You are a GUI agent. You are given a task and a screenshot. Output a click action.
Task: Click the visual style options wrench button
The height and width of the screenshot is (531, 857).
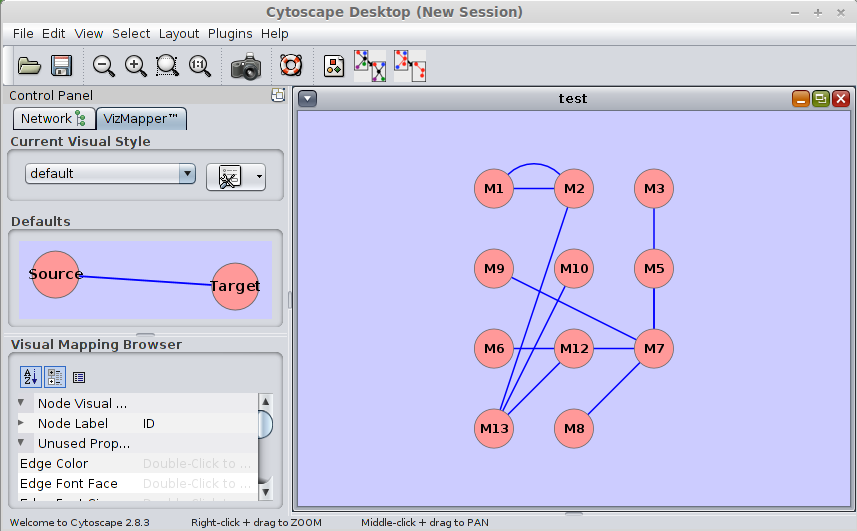(x=236, y=176)
